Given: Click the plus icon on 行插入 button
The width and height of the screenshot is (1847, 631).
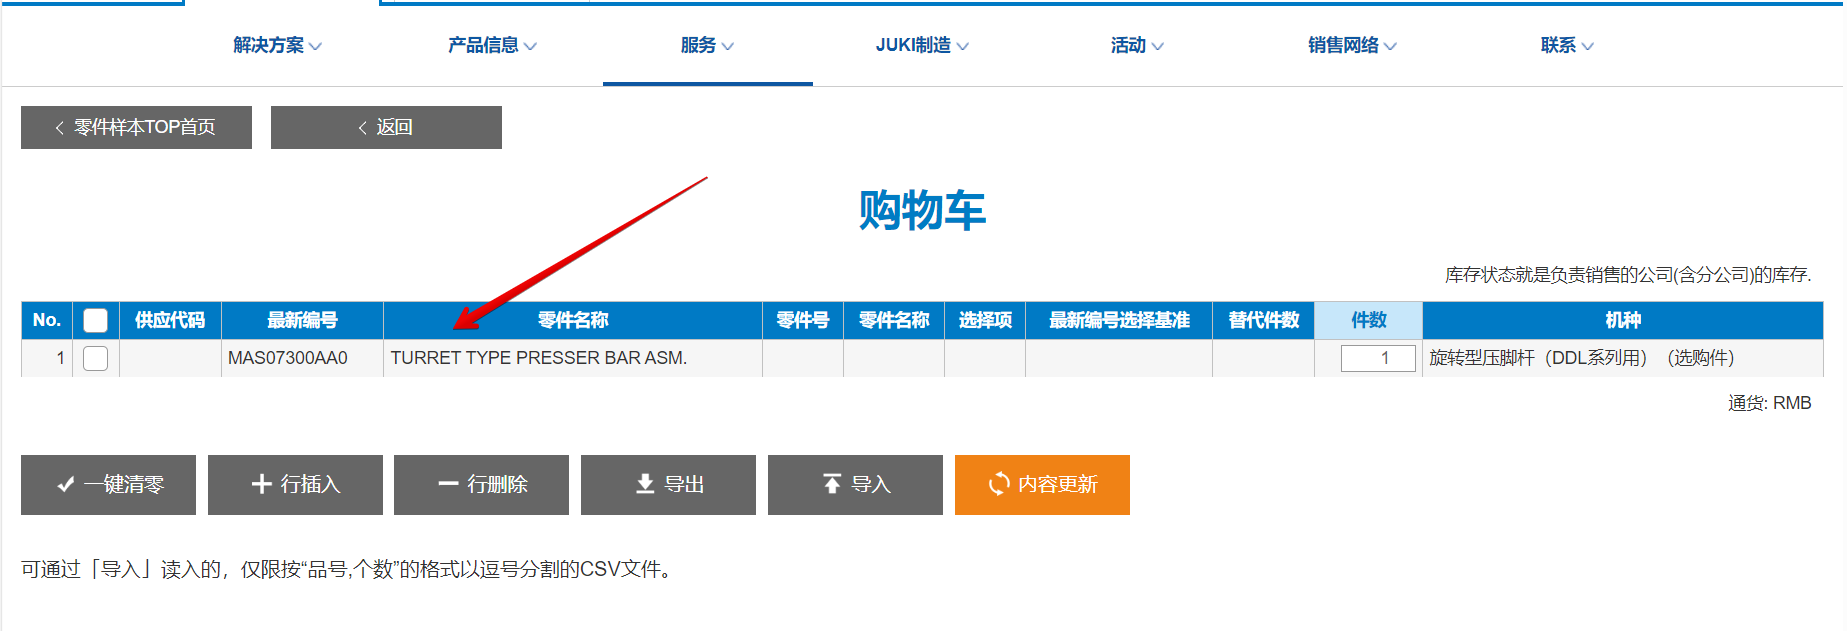Looking at the screenshot, I should (261, 484).
